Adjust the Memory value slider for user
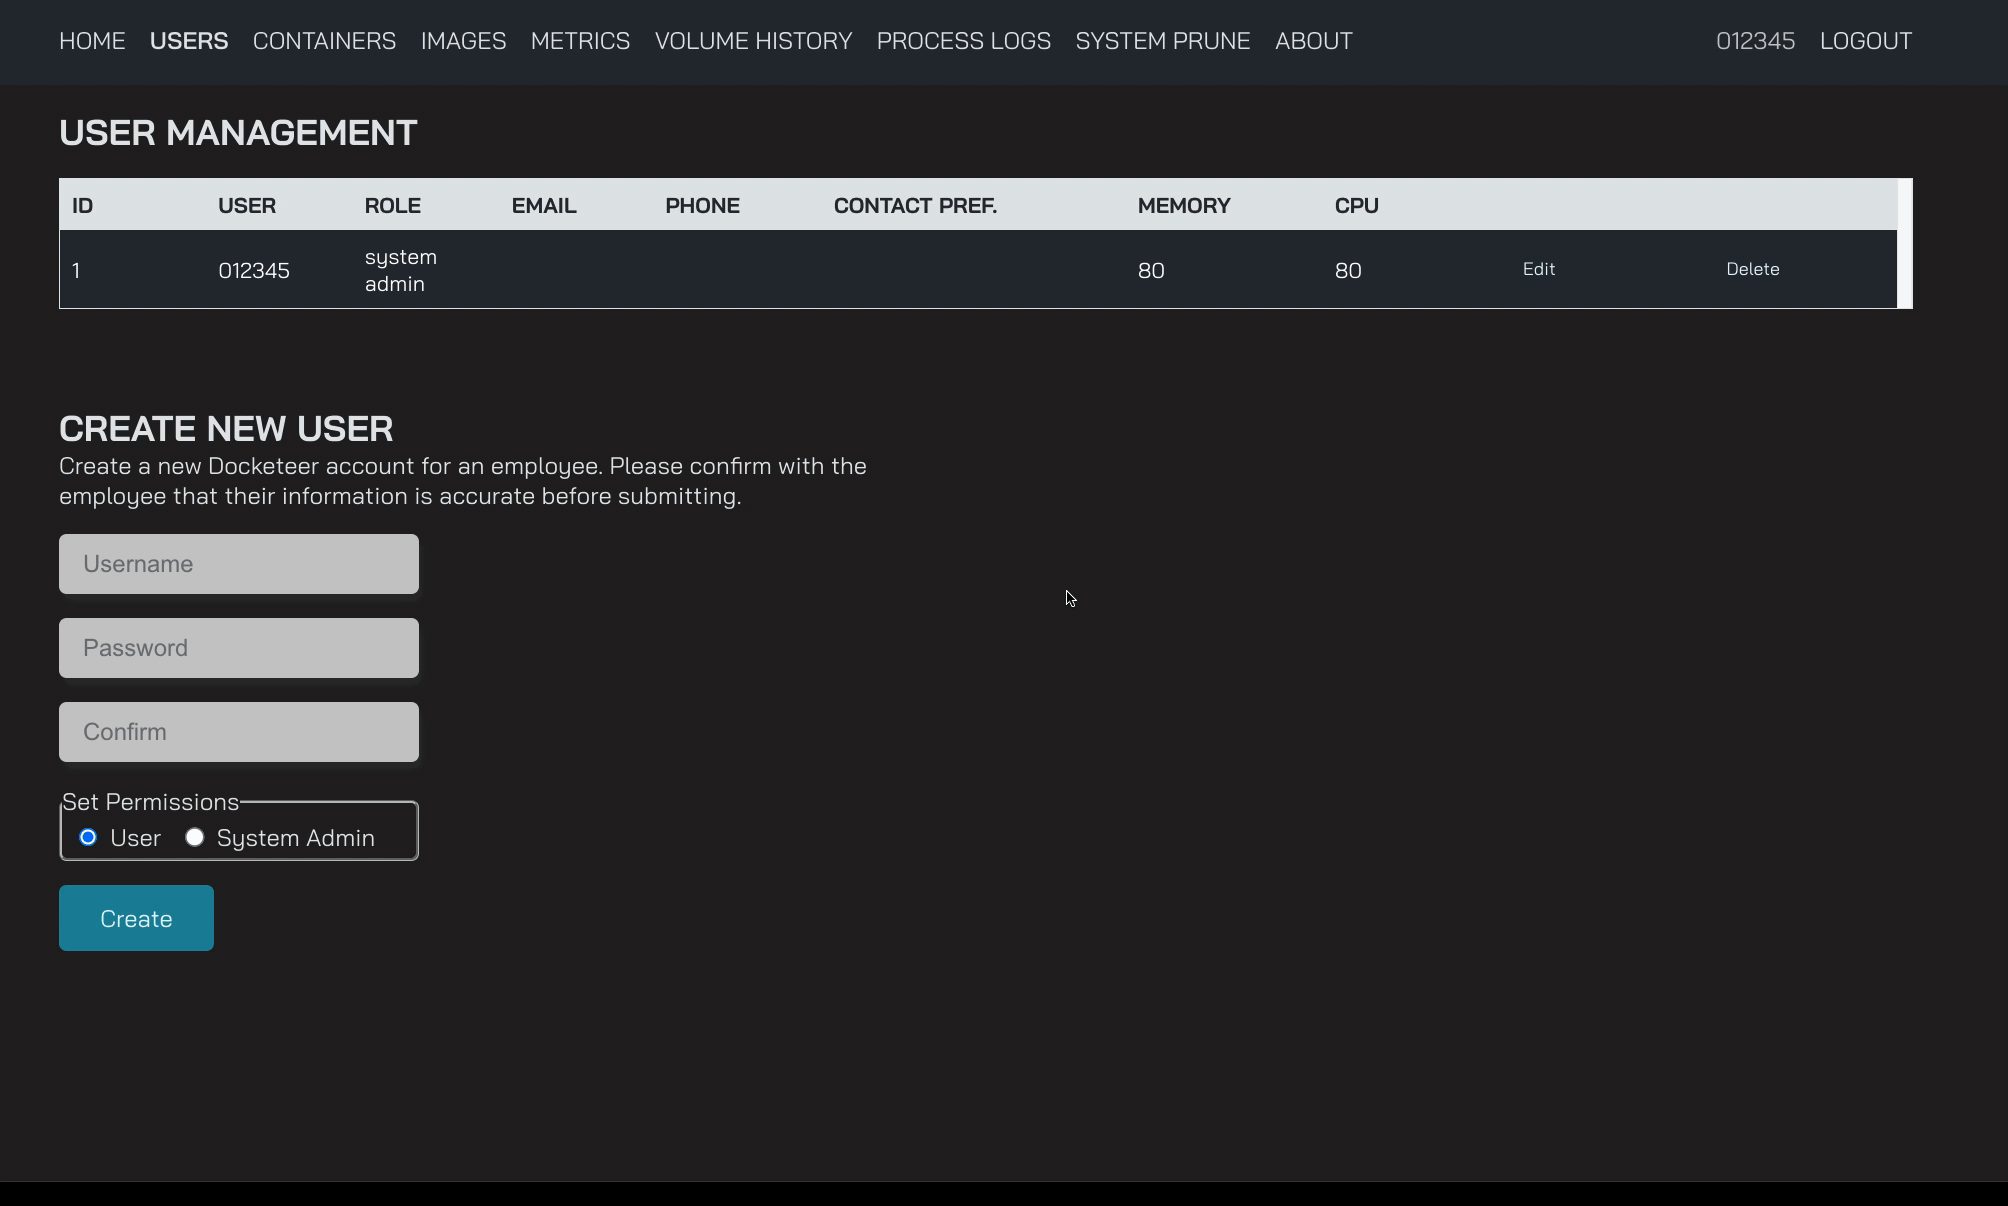 1152,270
